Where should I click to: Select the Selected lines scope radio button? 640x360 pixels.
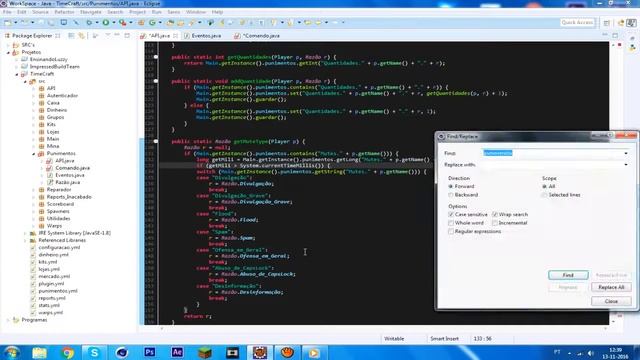pyautogui.click(x=544, y=195)
